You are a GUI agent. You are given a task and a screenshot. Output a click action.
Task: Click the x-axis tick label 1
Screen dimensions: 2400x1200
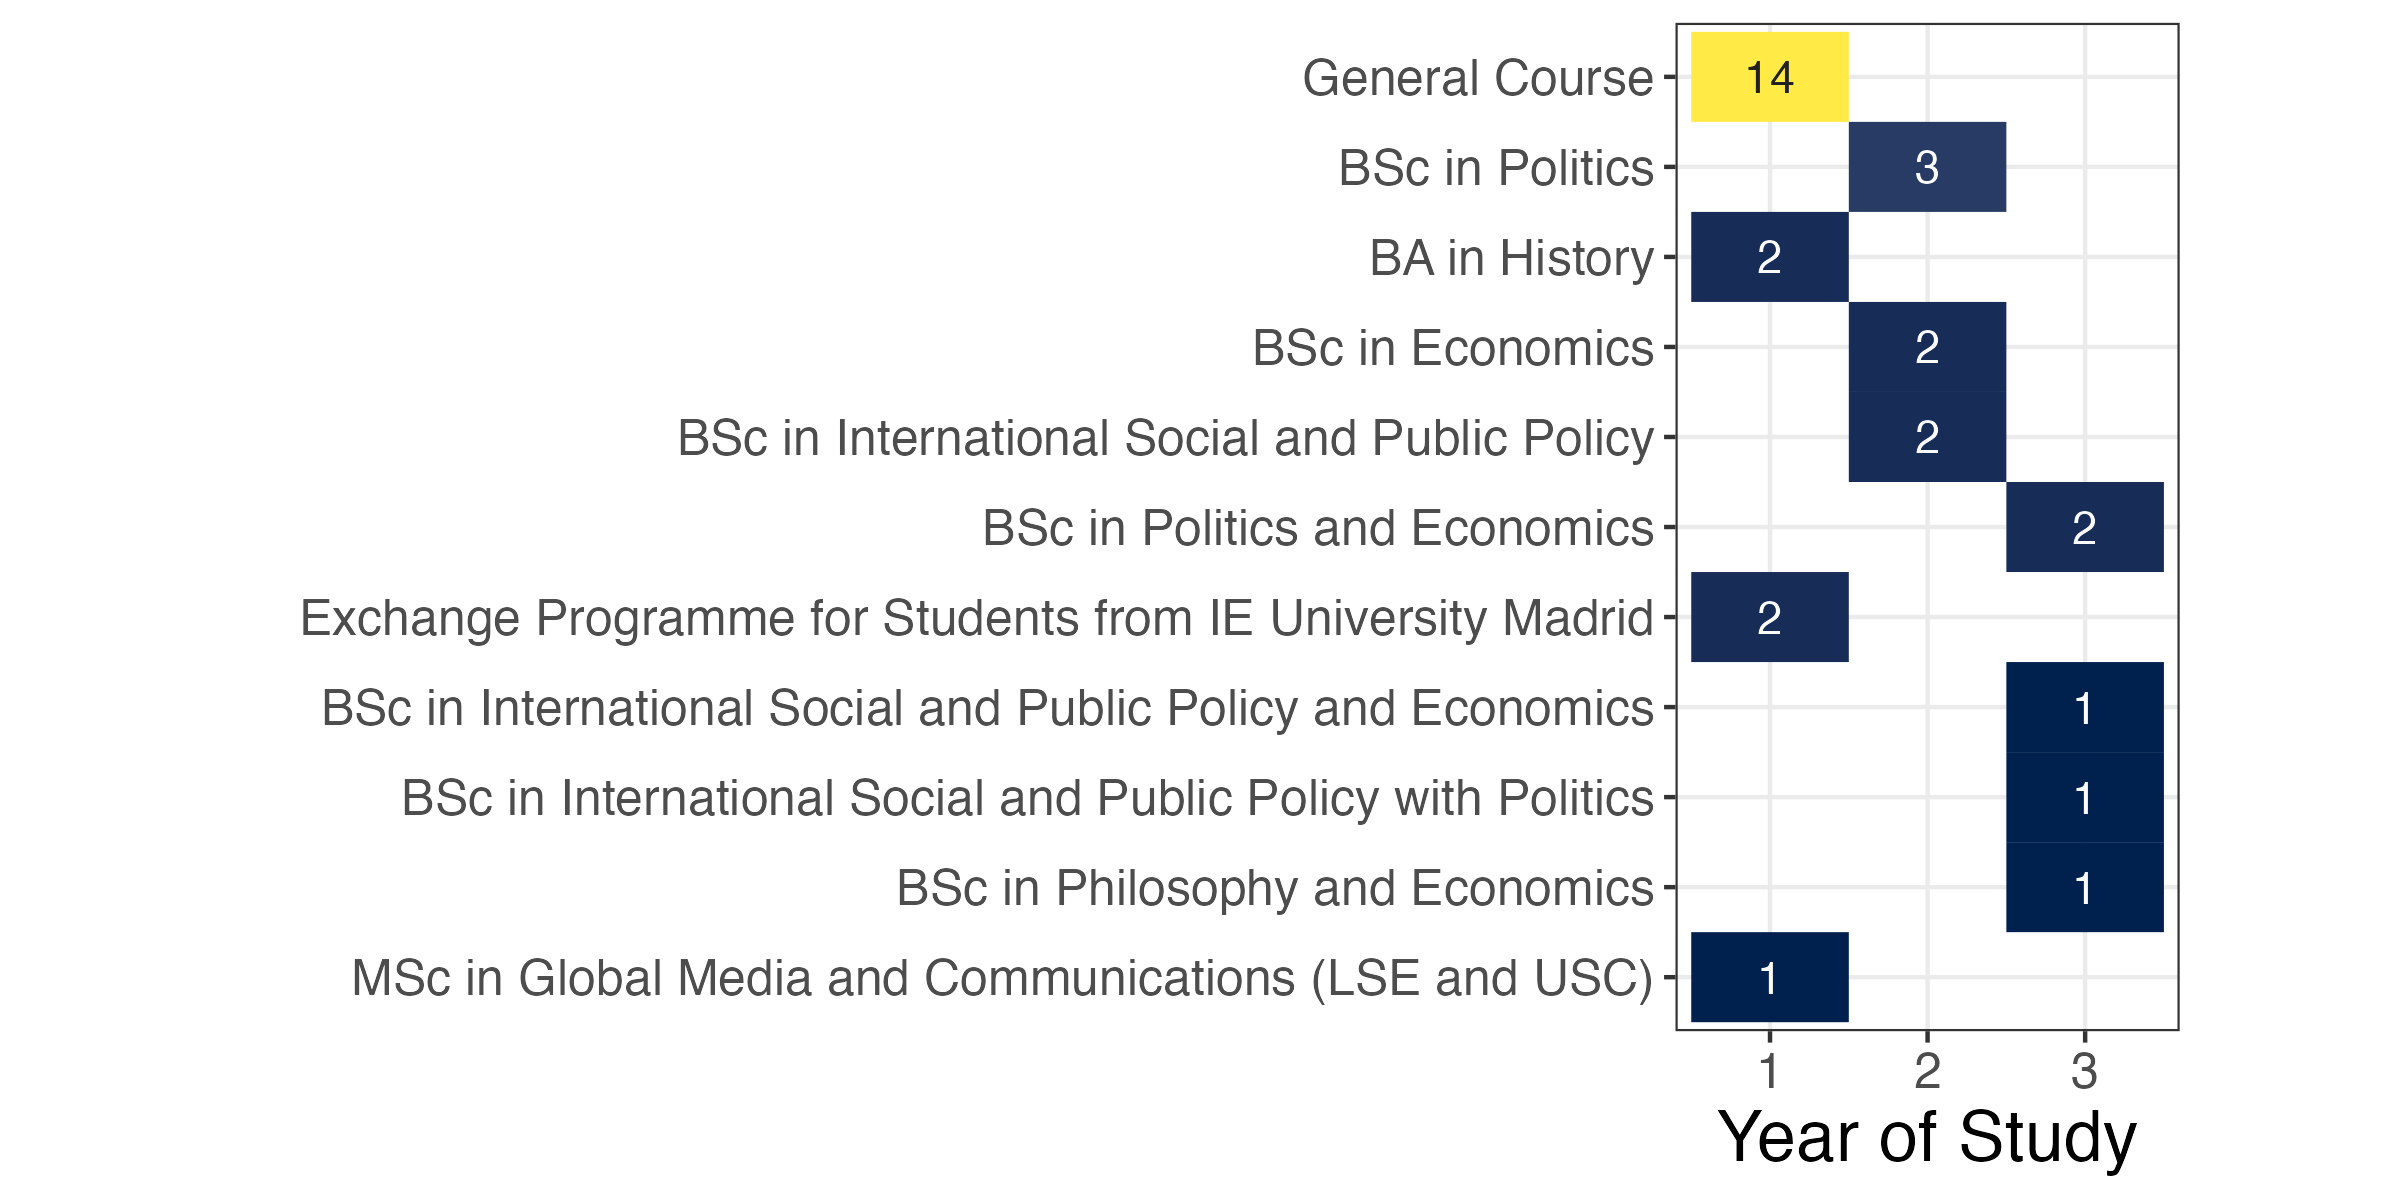[x=1769, y=1071]
